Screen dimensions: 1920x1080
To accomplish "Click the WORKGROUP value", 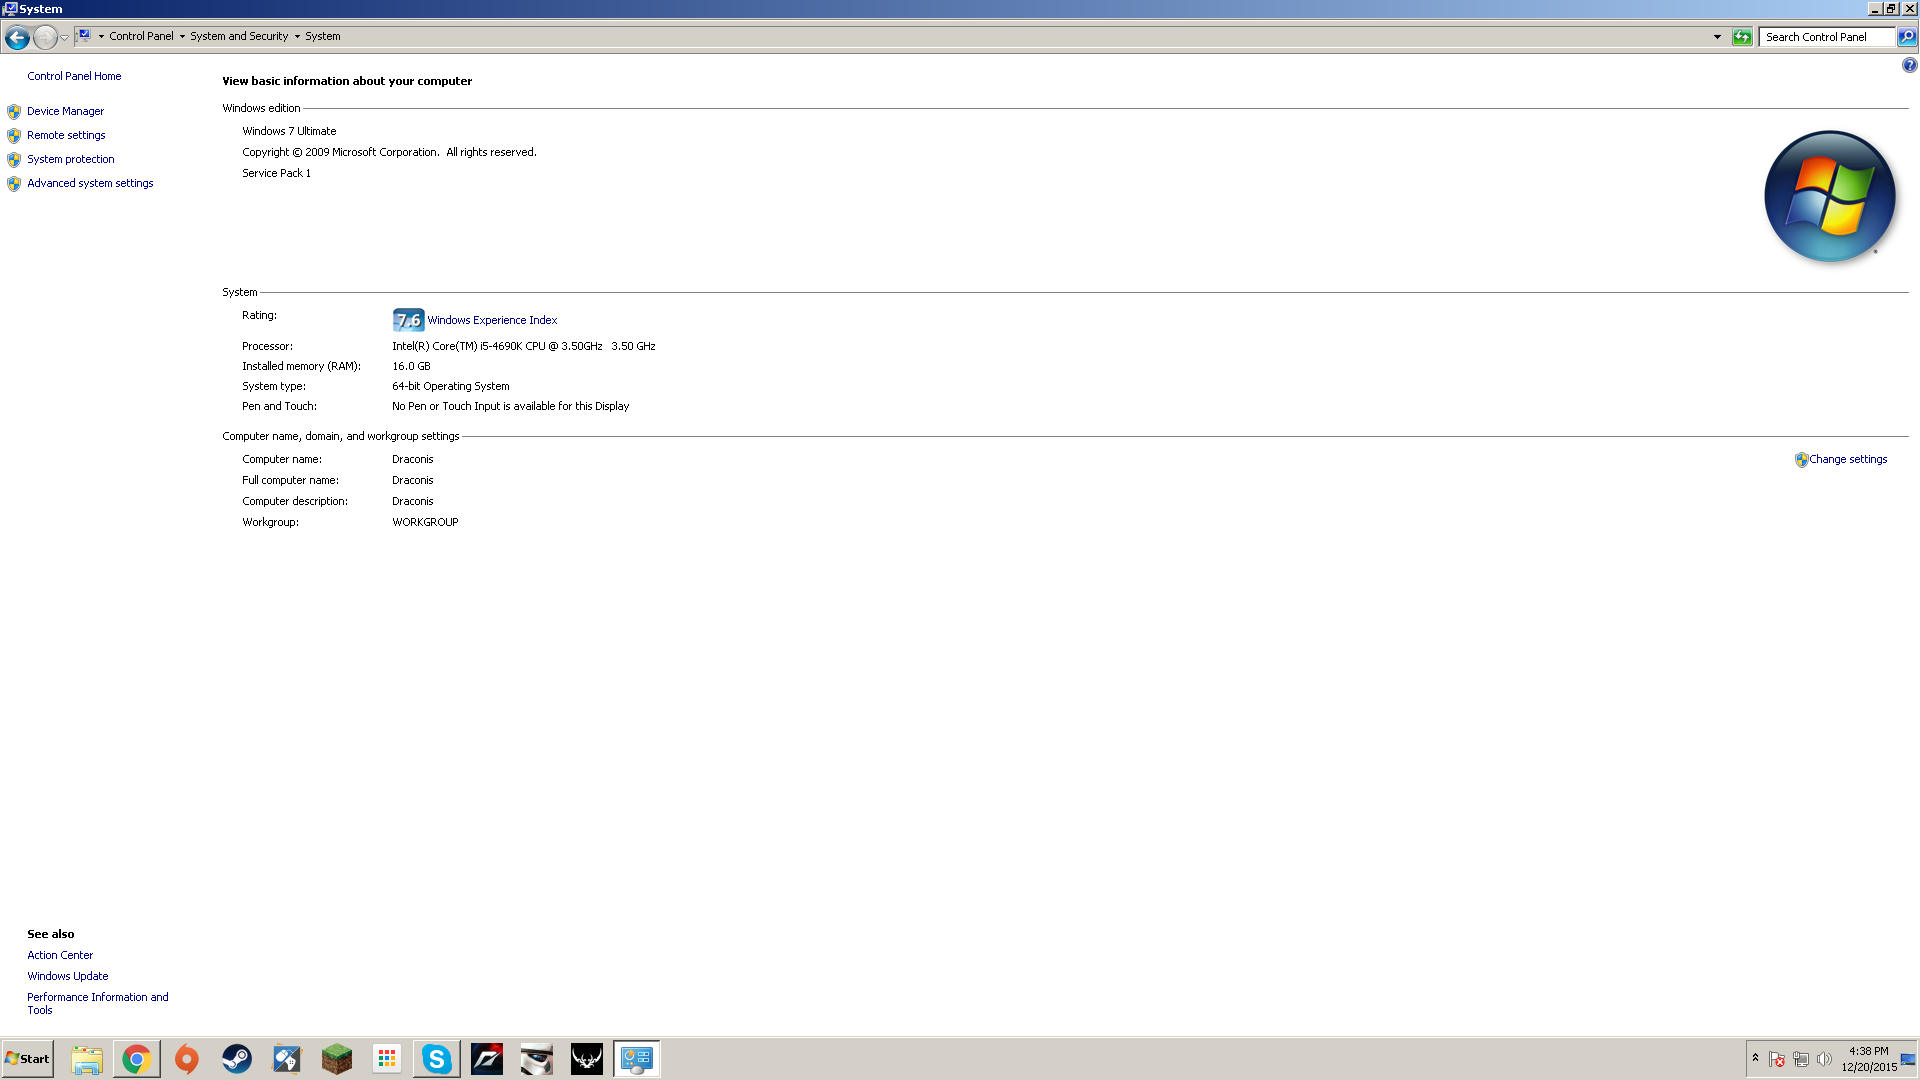I will 425,522.
